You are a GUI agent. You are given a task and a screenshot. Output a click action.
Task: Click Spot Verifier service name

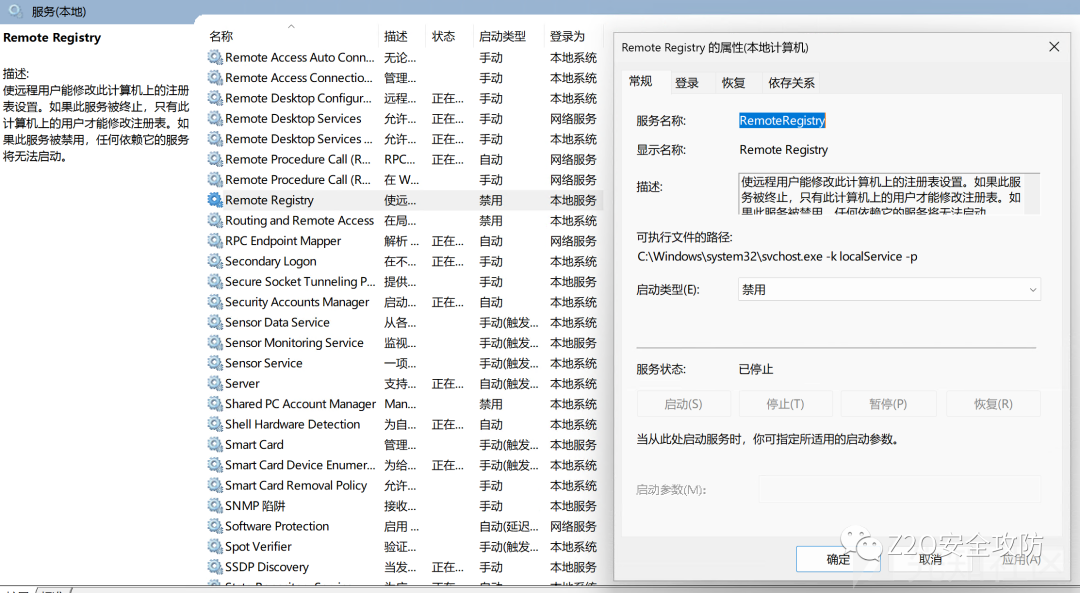pyautogui.click(x=258, y=546)
